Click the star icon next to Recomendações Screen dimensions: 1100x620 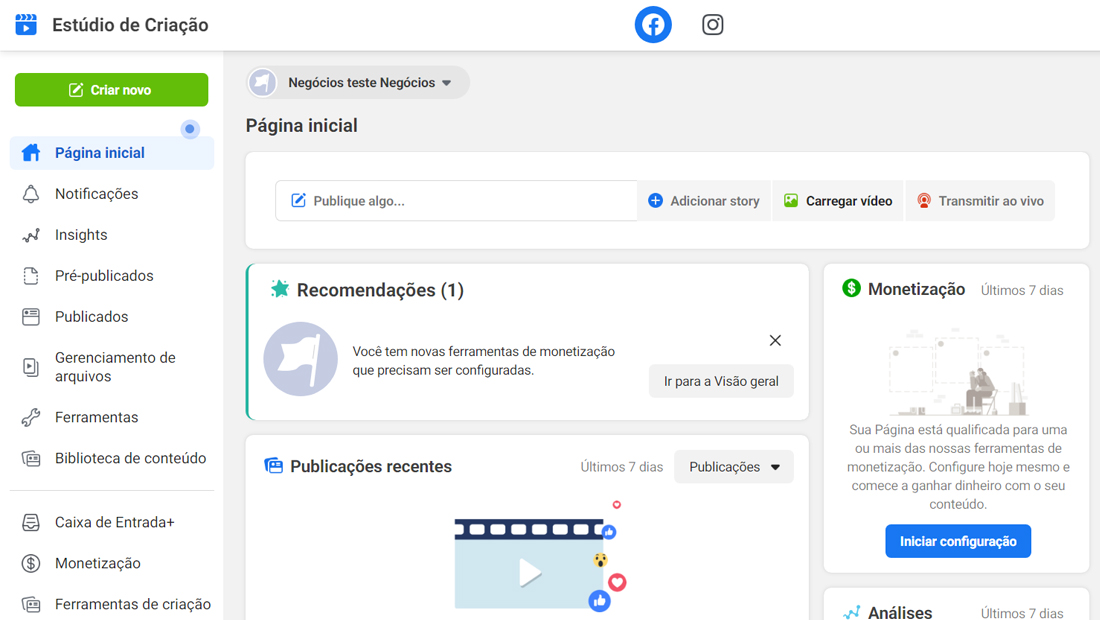pyautogui.click(x=280, y=289)
